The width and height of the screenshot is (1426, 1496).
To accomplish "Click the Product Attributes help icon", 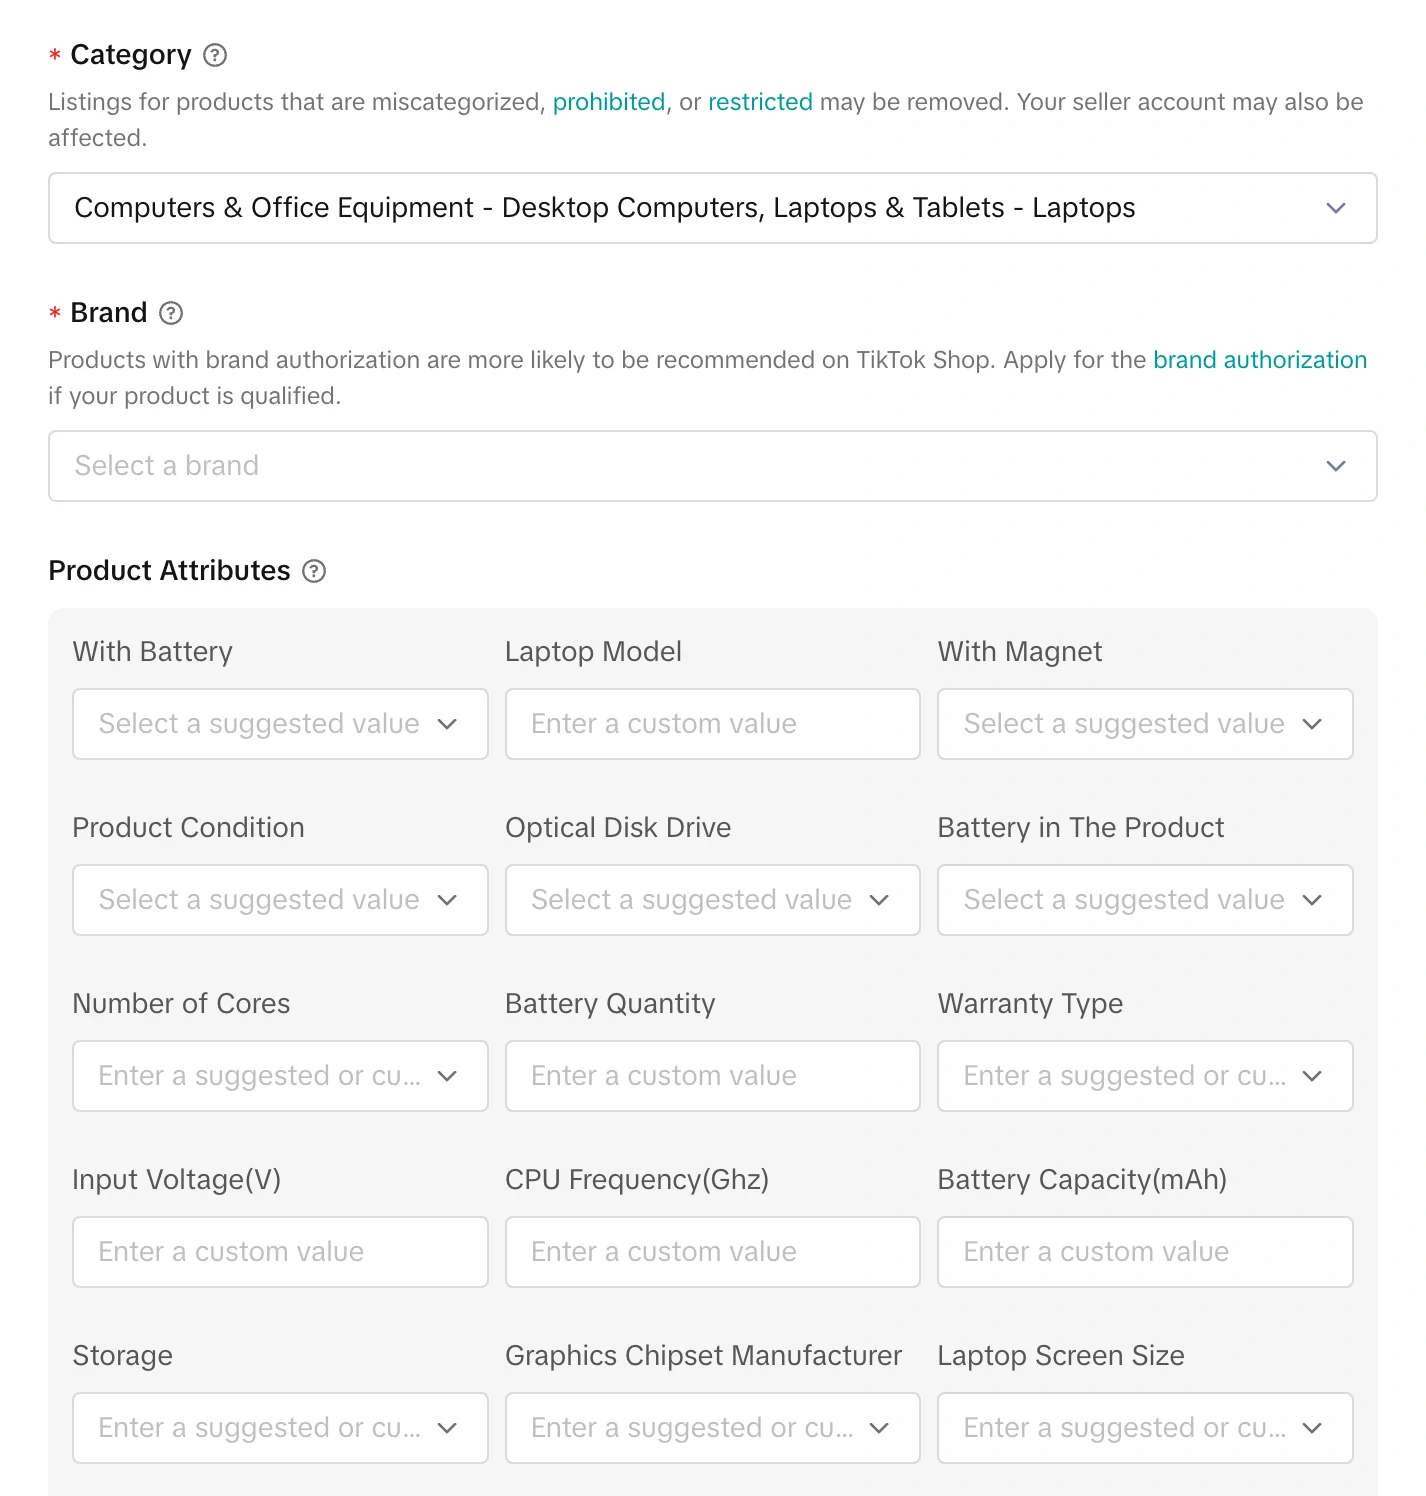I will (x=314, y=571).
